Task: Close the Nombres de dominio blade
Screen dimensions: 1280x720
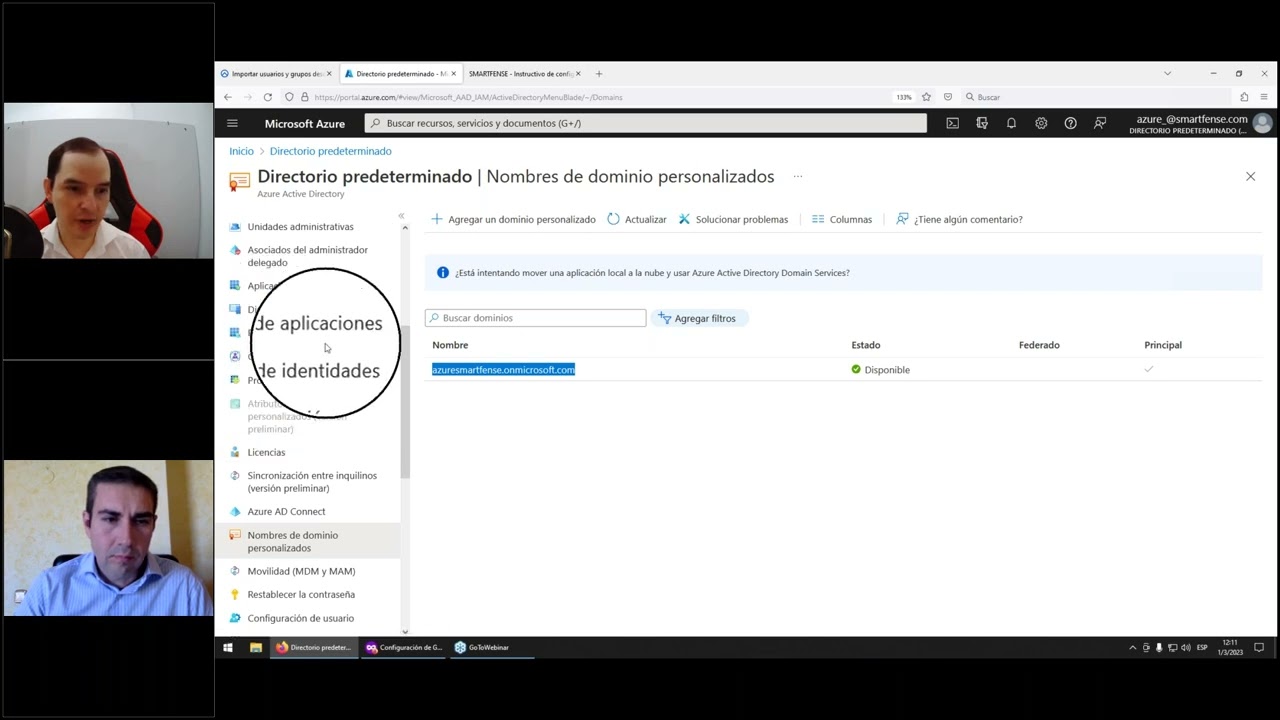Action: [x=1250, y=176]
